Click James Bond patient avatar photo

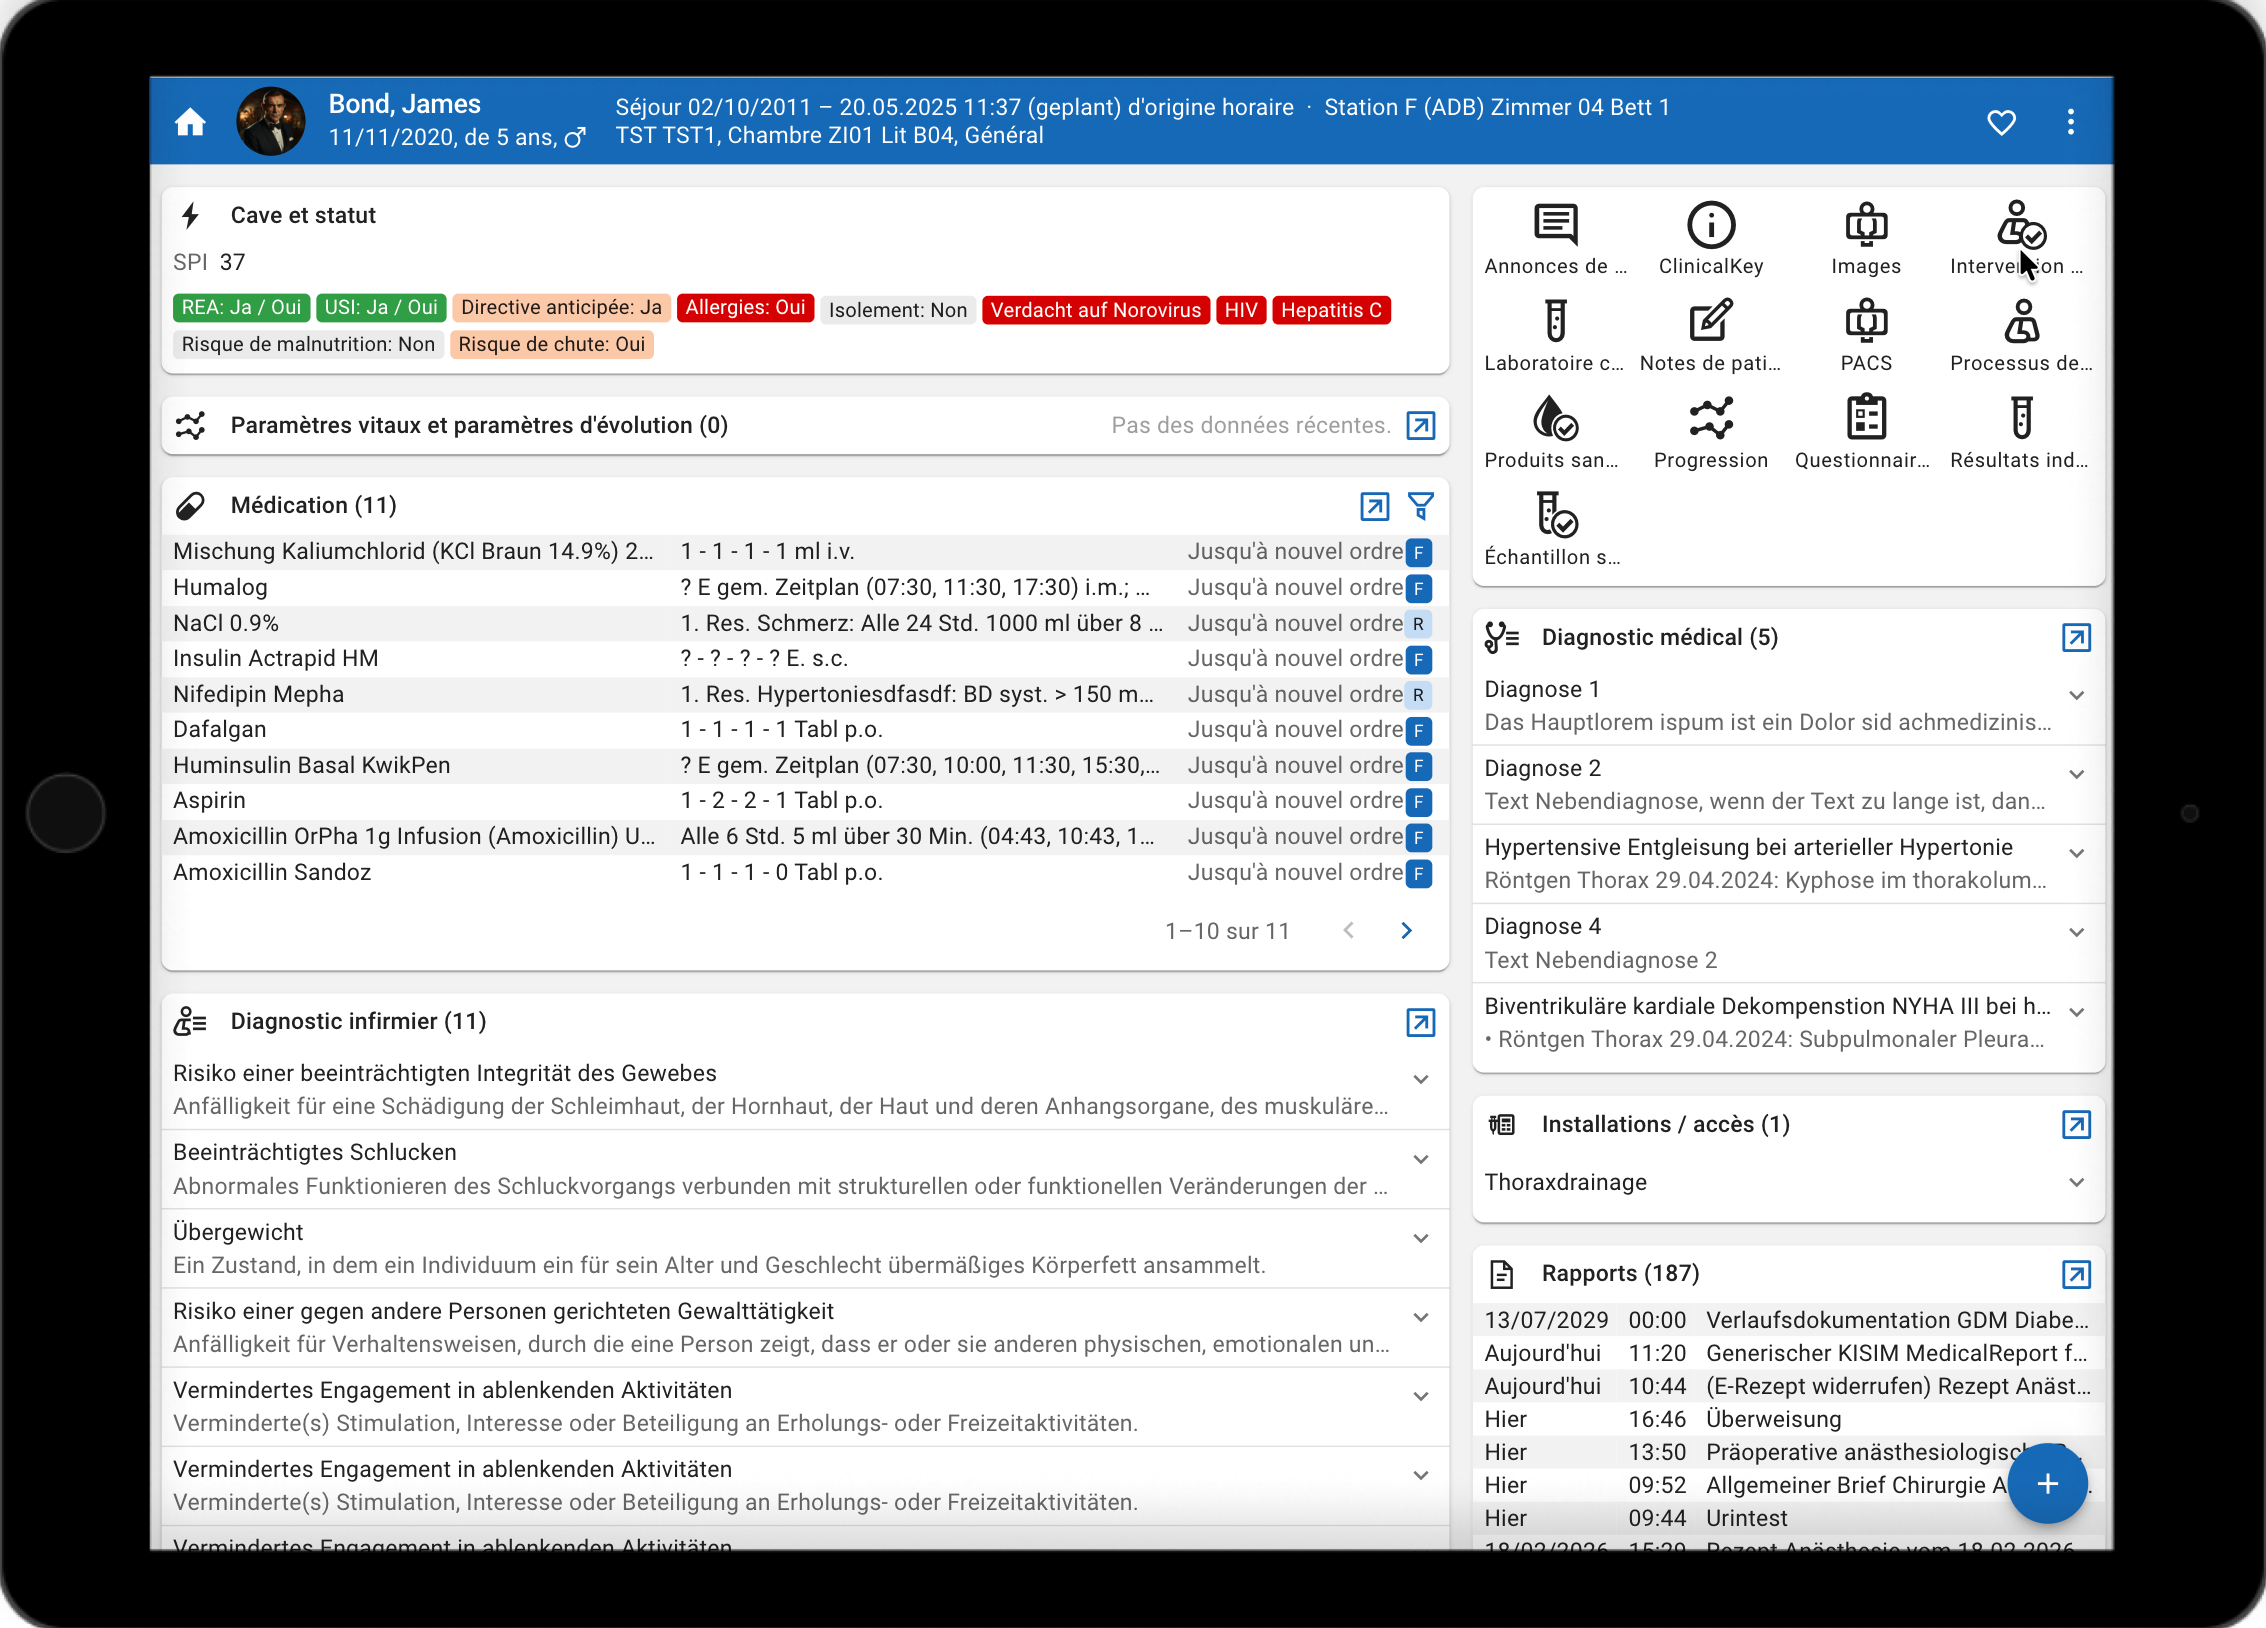tap(270, 122)
